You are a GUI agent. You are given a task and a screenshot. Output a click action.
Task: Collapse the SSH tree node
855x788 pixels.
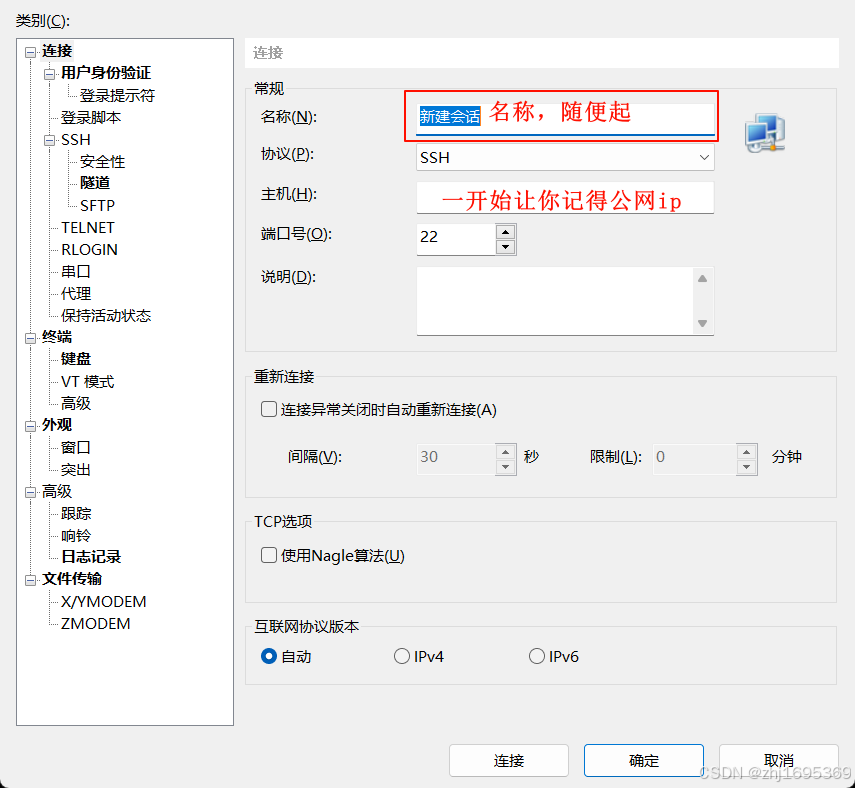tap(50, 141)
